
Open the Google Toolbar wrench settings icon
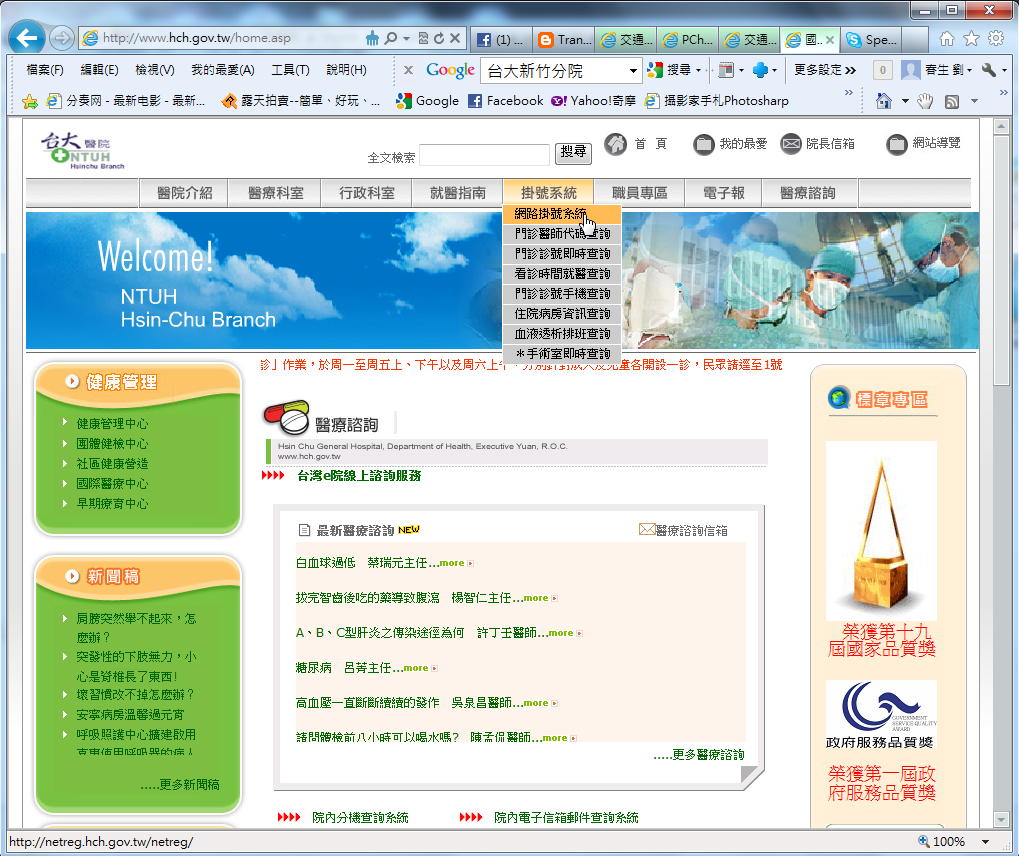989,70
